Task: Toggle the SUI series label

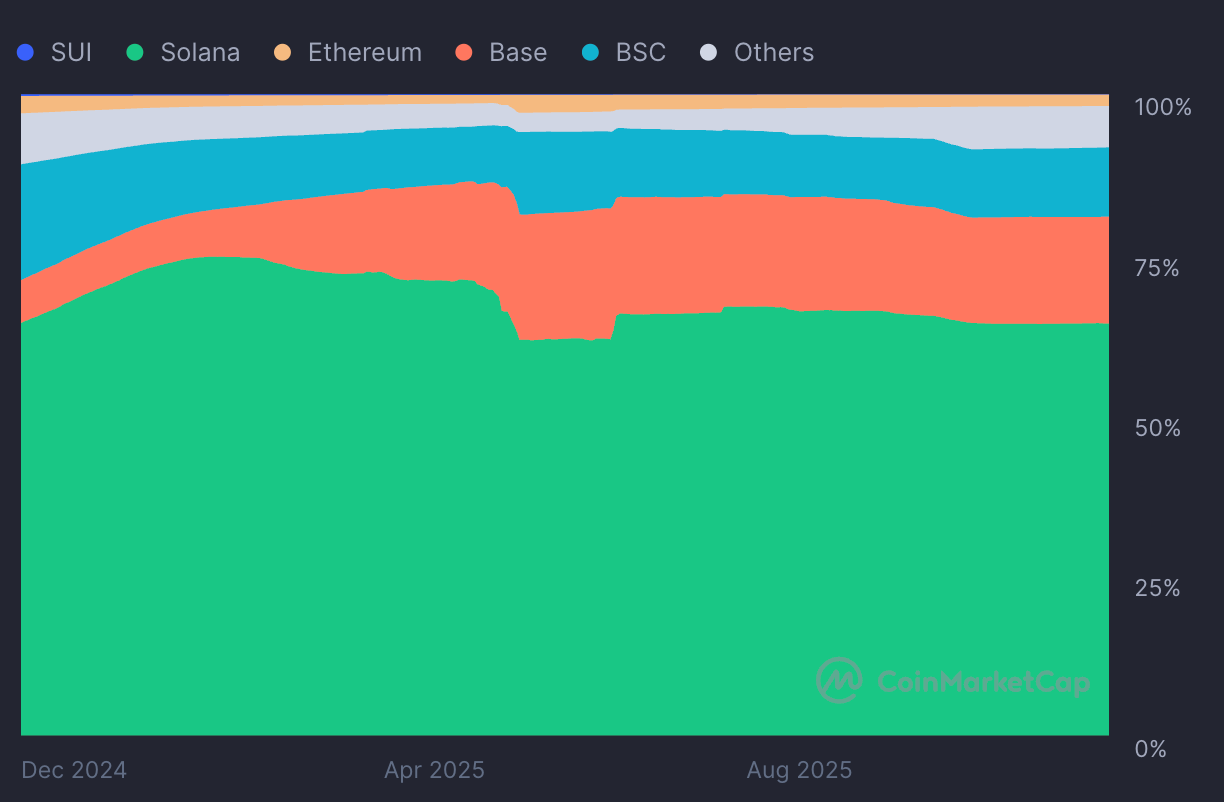Action: click(71, 53)
